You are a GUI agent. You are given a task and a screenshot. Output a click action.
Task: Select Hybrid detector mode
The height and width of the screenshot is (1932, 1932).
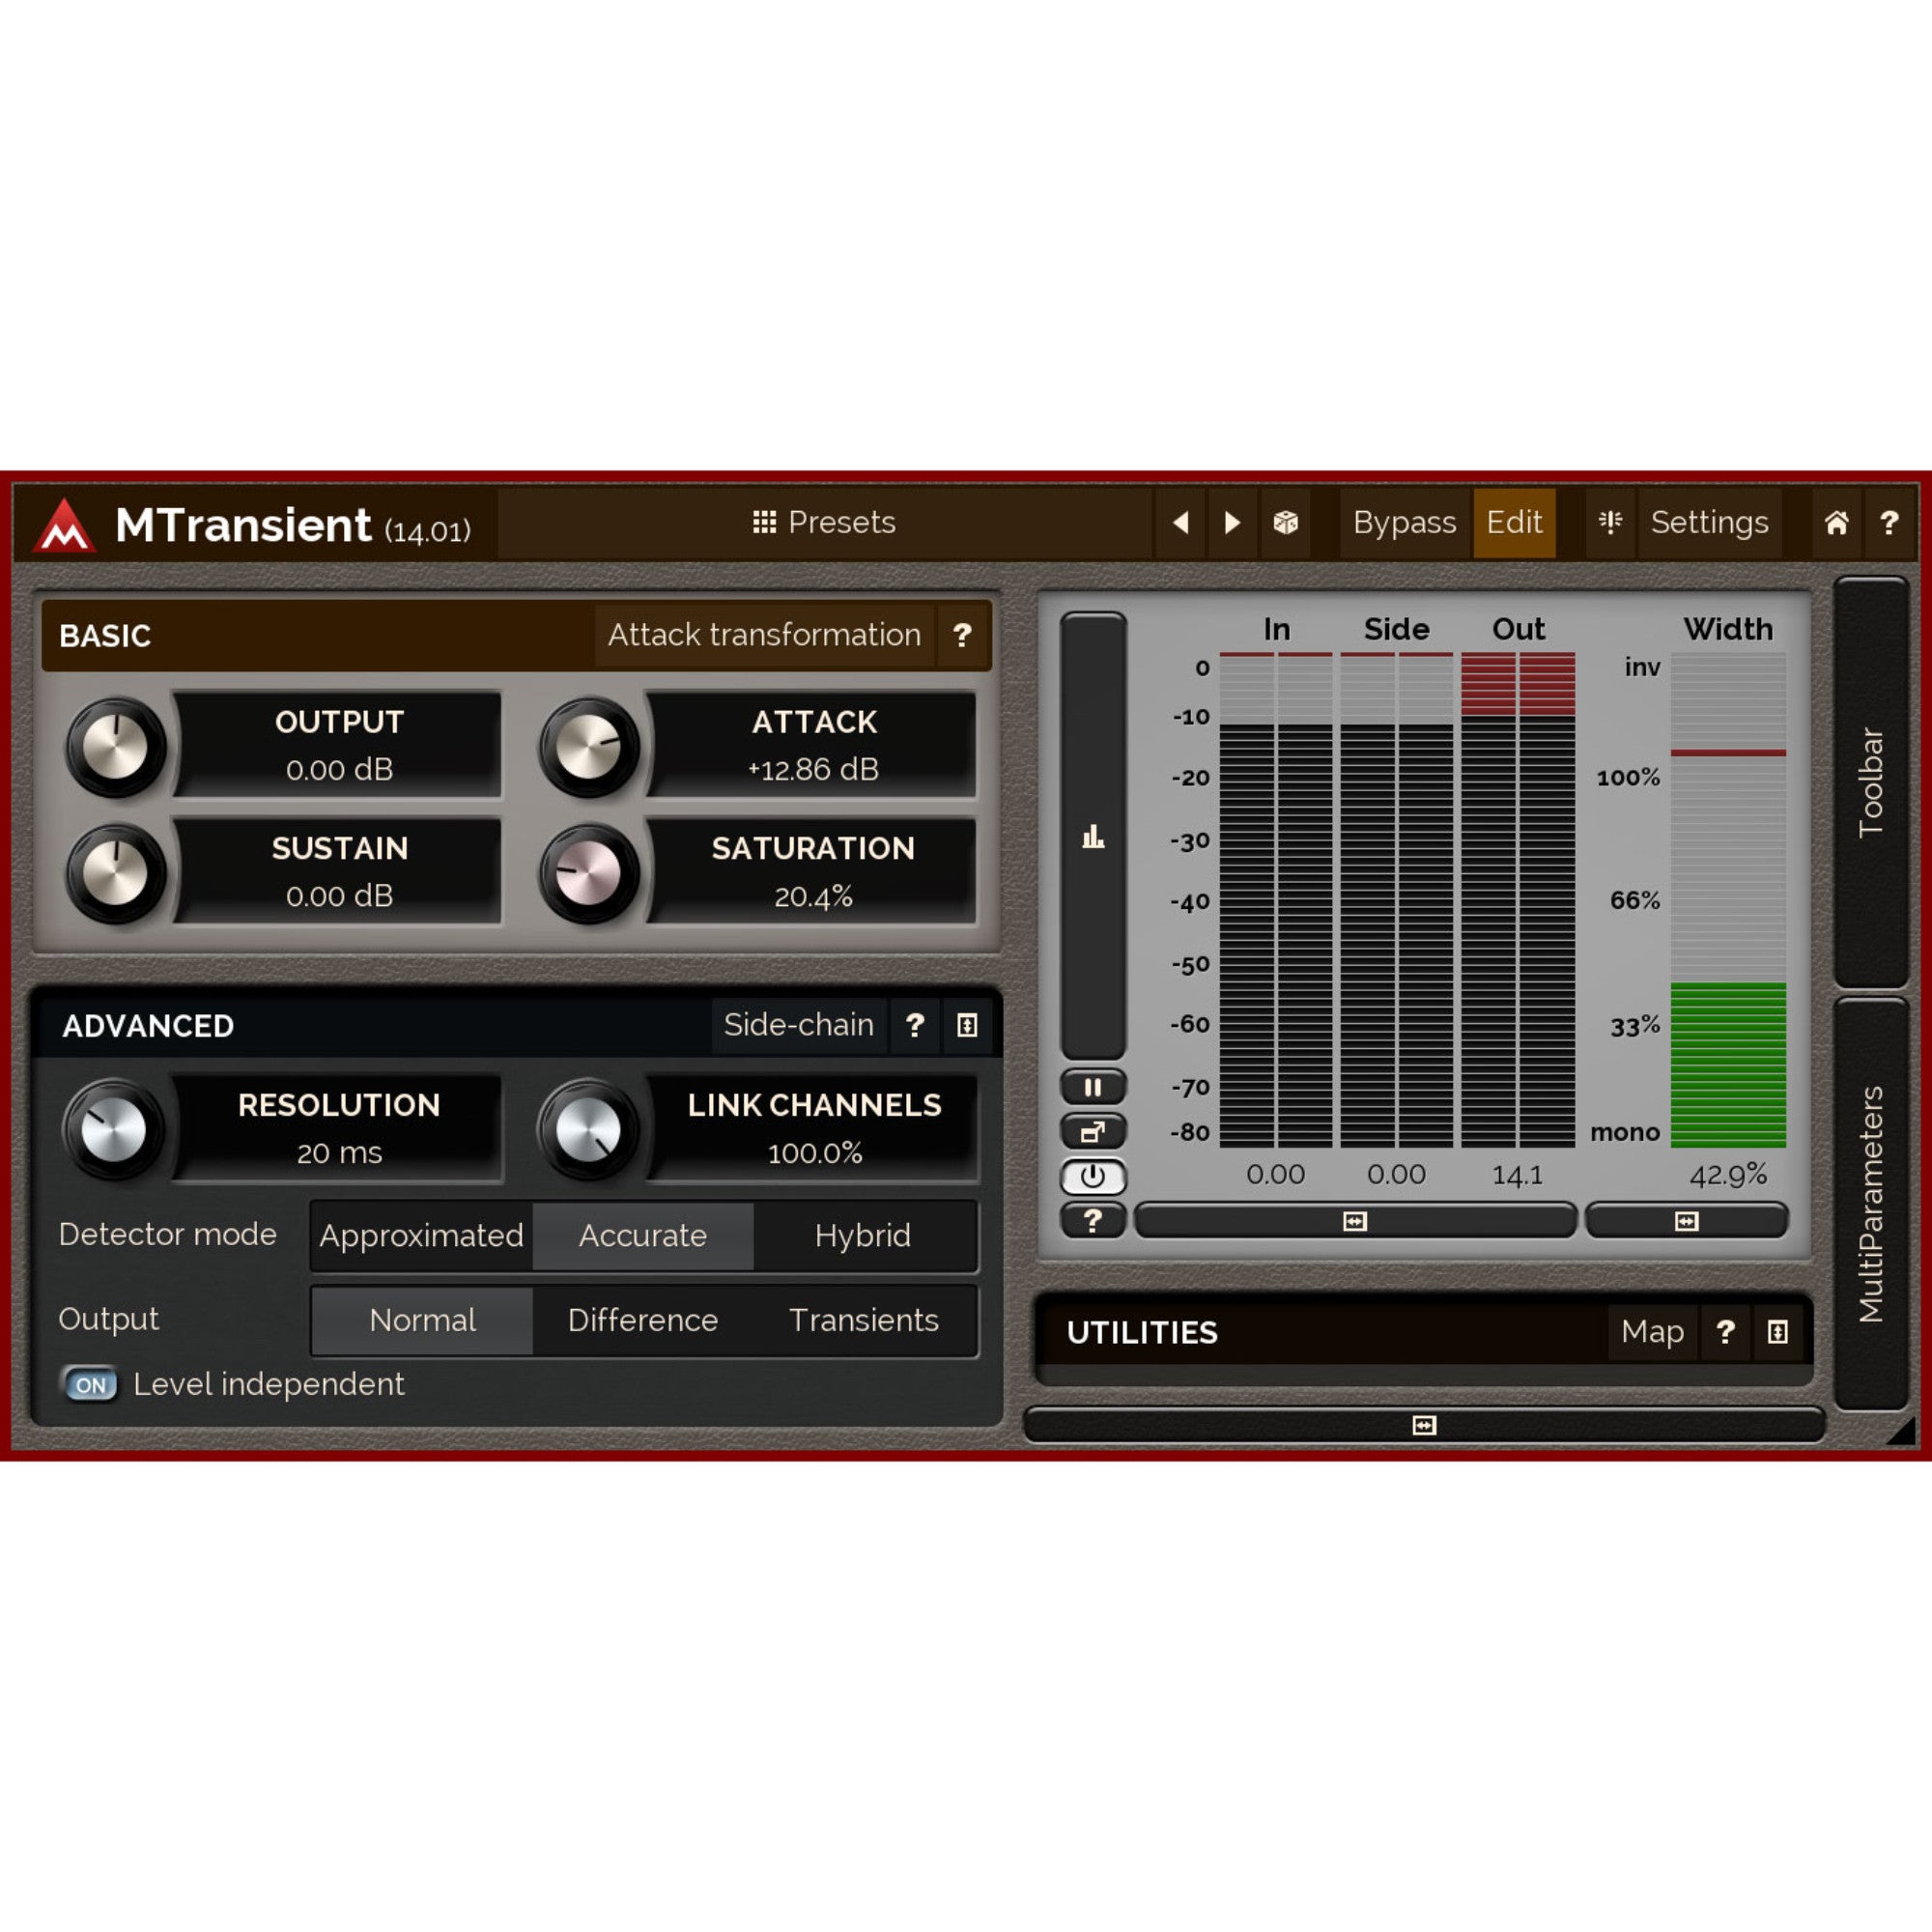click(x=863, y=1236)
